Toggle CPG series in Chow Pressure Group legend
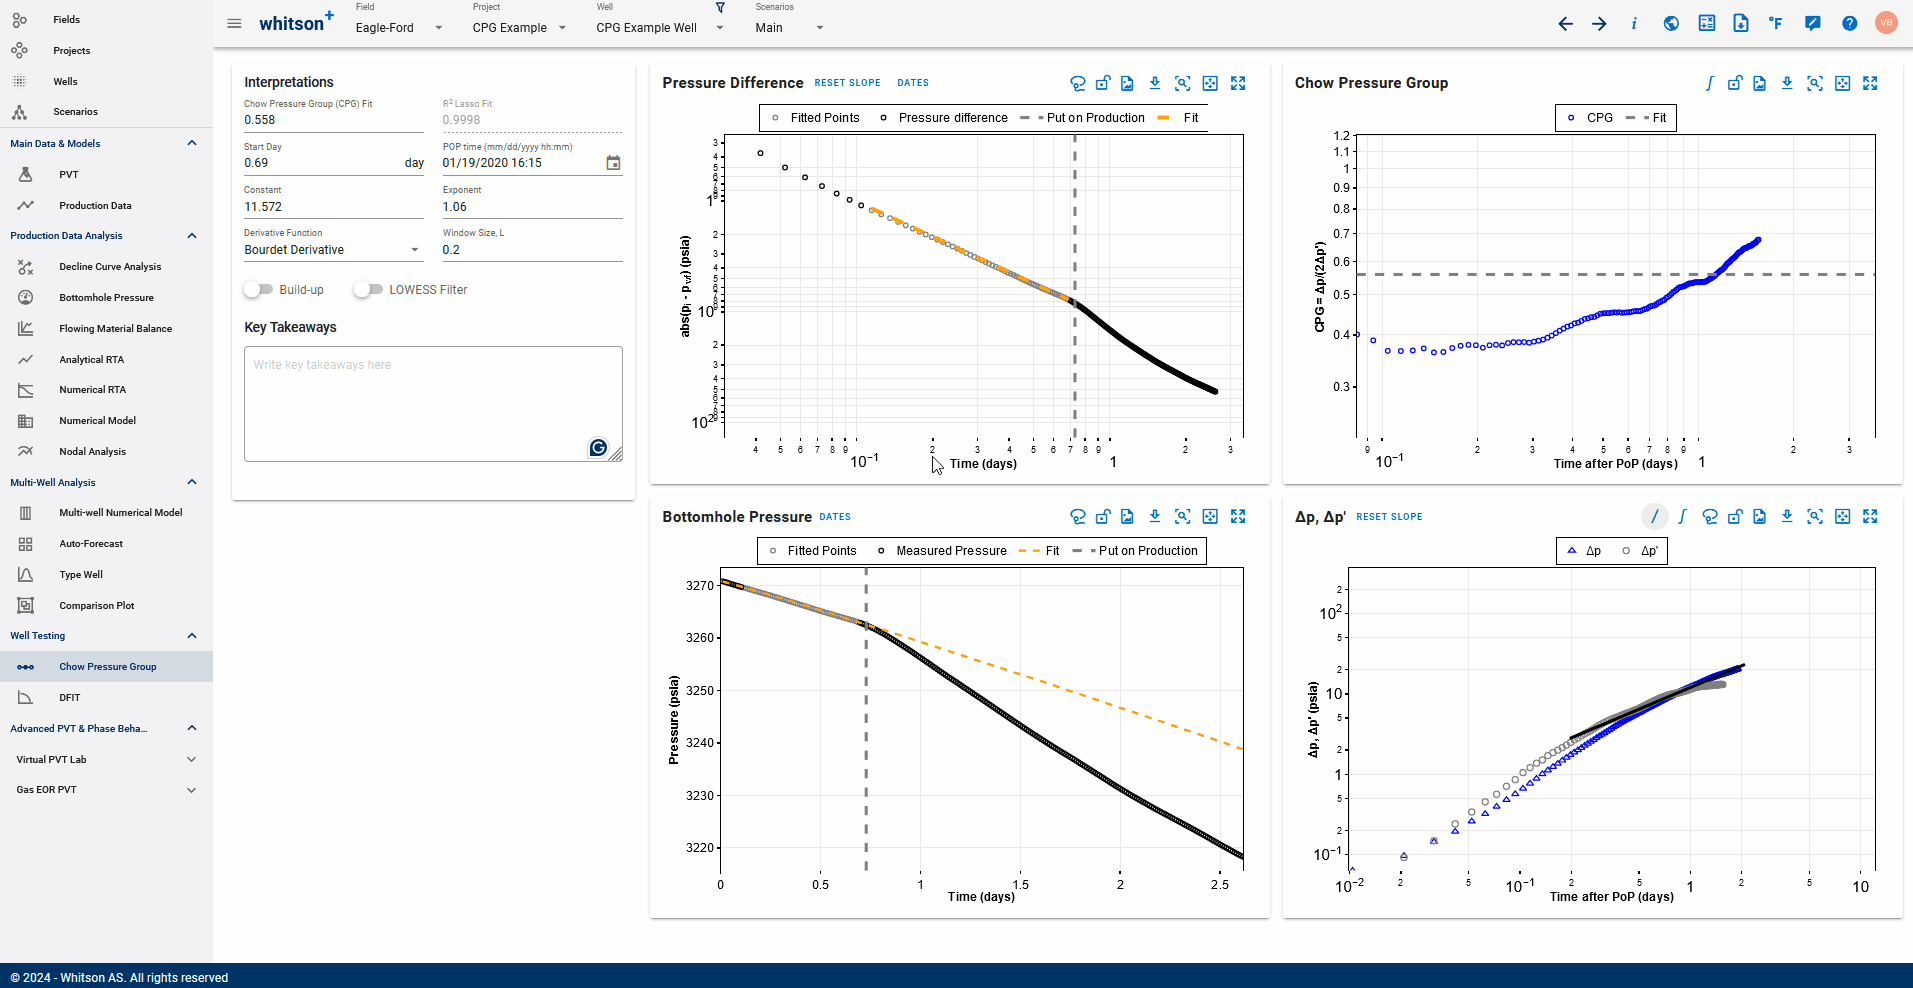 click(1589, 118)
